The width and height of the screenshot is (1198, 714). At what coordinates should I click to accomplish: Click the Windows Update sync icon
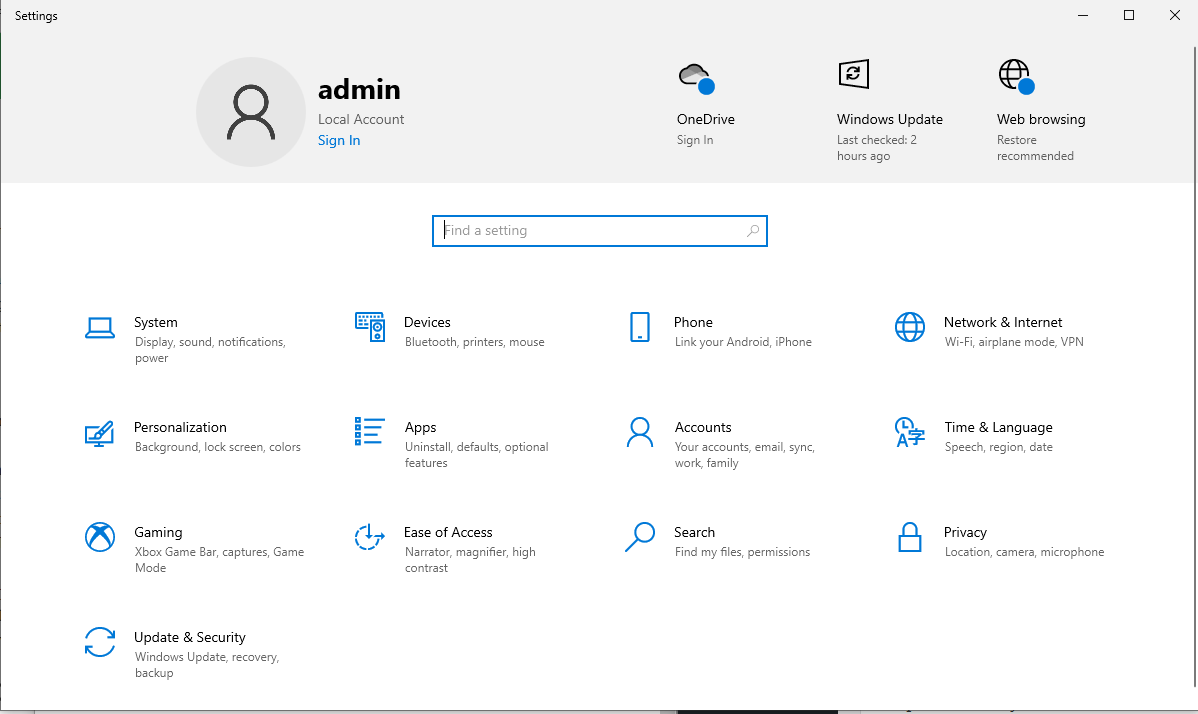pyautogui.click(x=853, y=74)
